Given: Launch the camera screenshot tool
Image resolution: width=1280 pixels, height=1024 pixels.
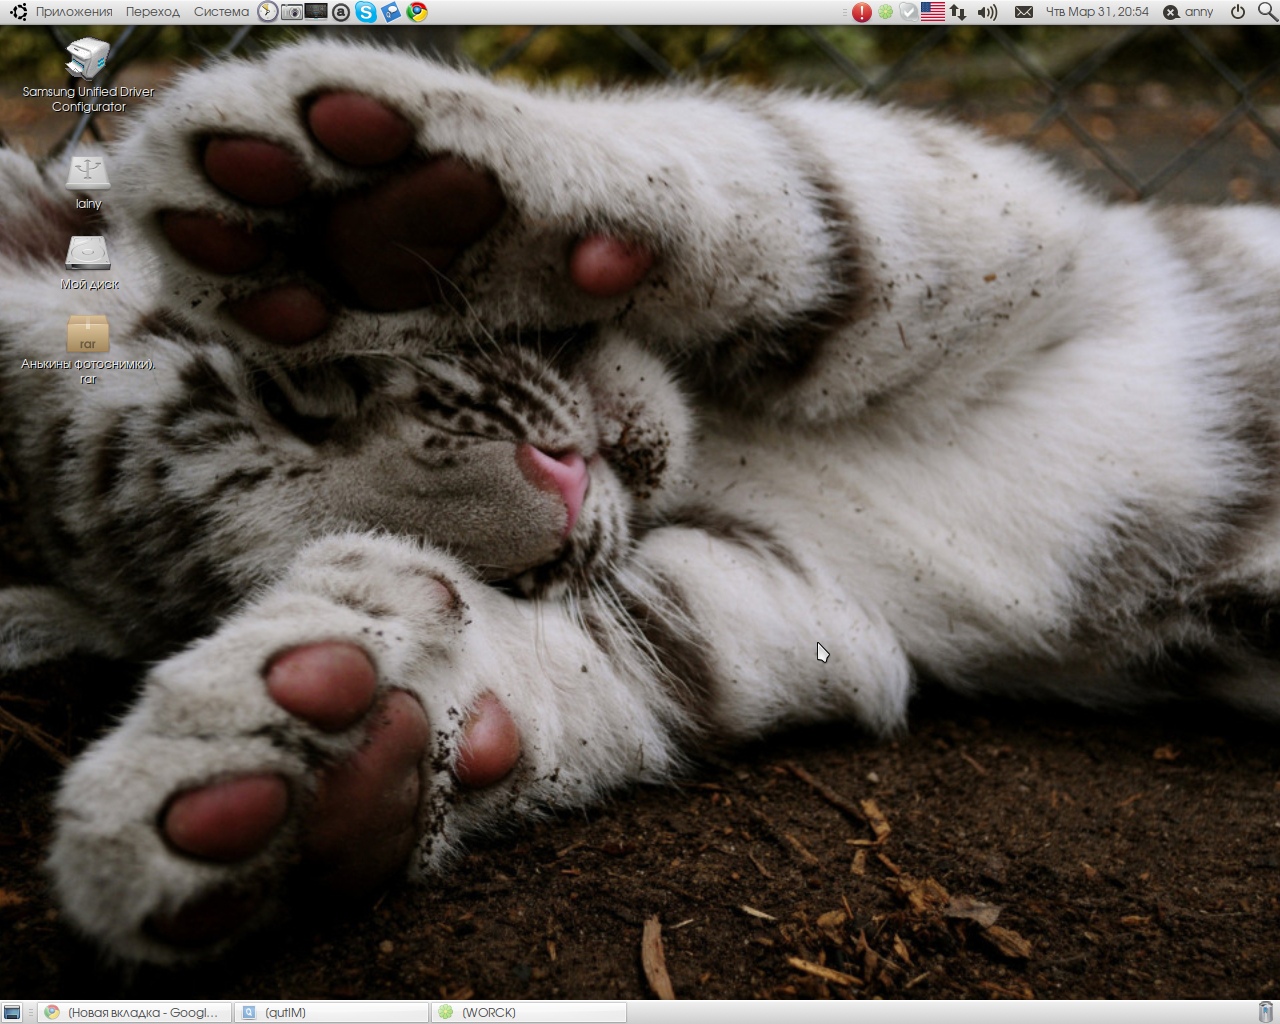Looking at the screenshot, I should (292, 12).
